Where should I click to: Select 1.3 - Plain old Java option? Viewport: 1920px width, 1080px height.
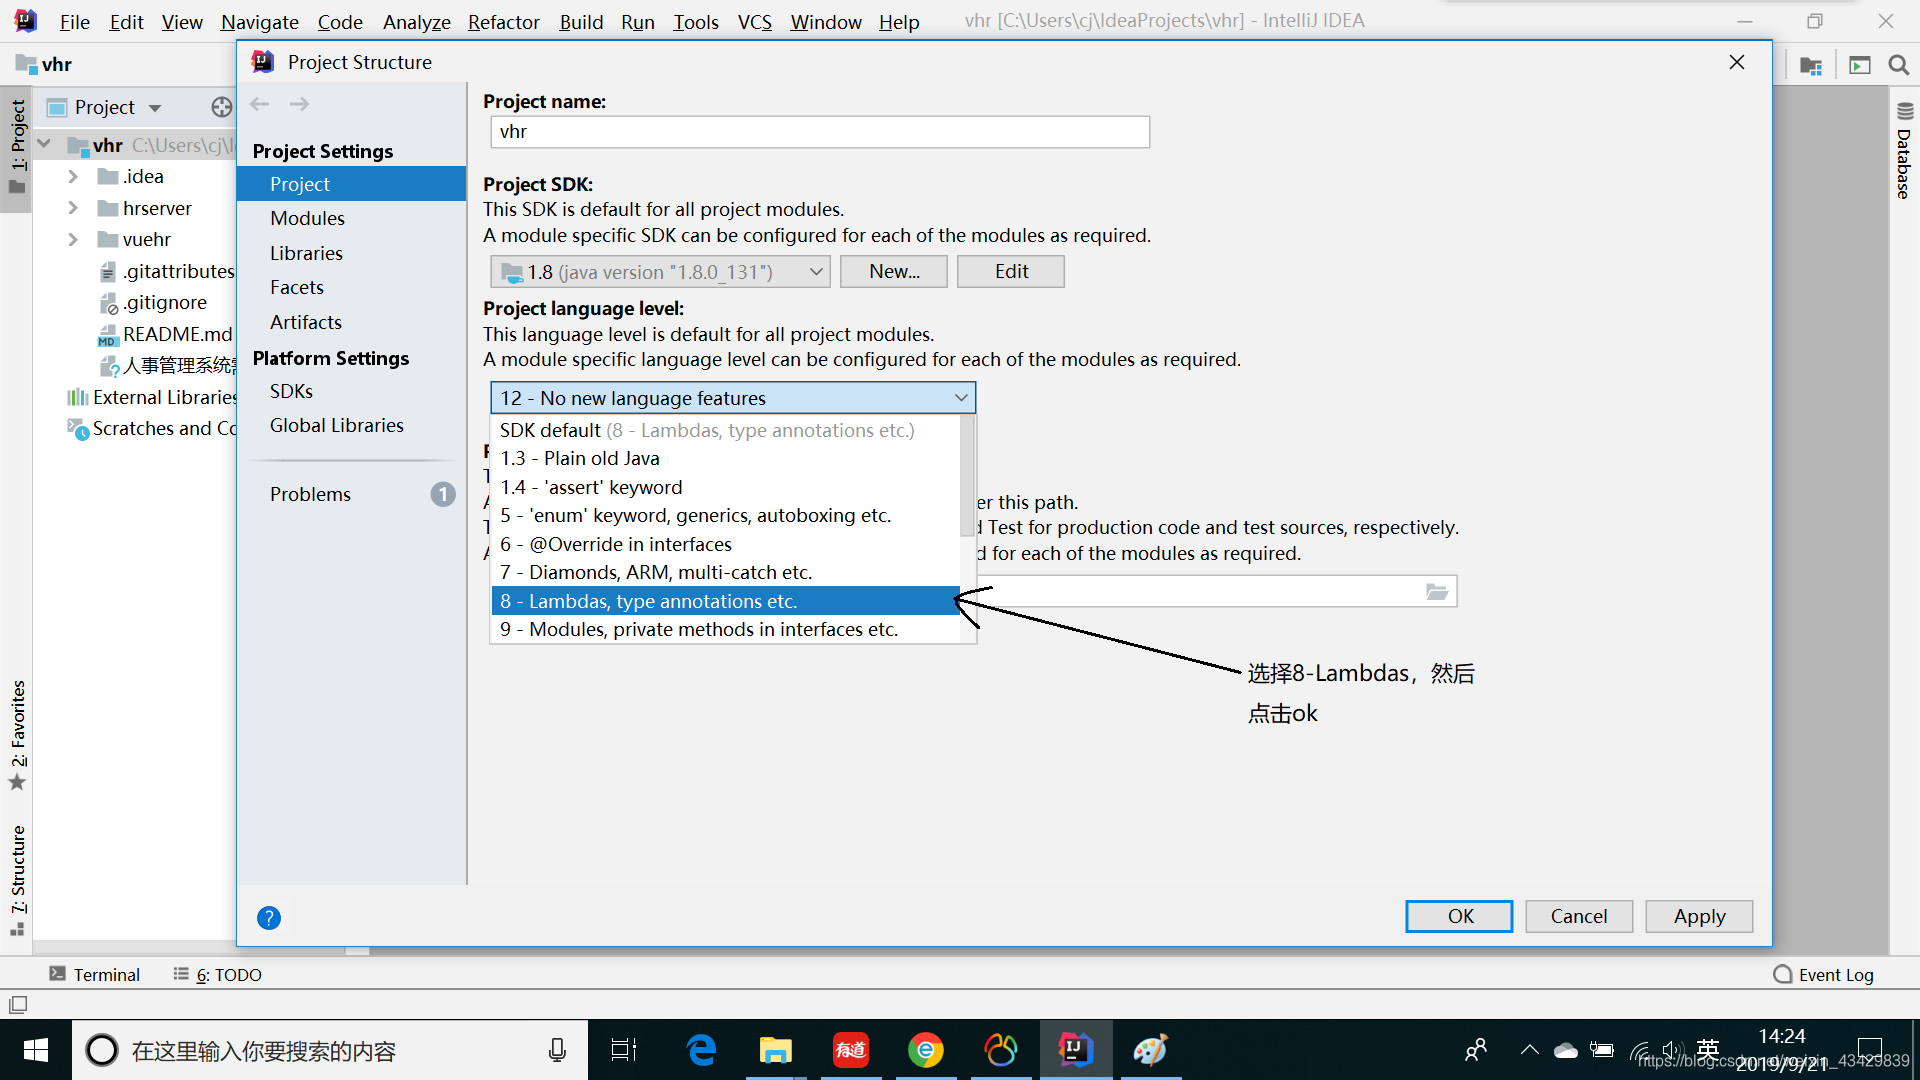pos(725,459)
